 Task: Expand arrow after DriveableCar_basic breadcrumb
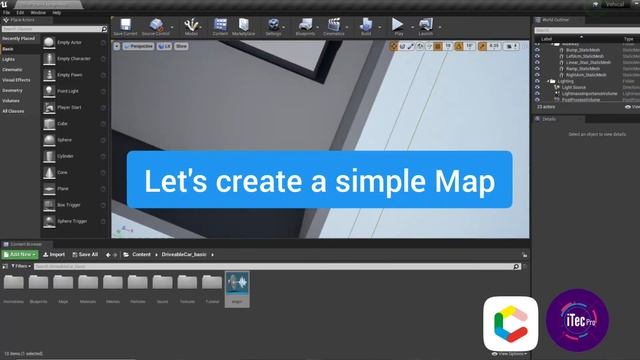click(212, 255)
